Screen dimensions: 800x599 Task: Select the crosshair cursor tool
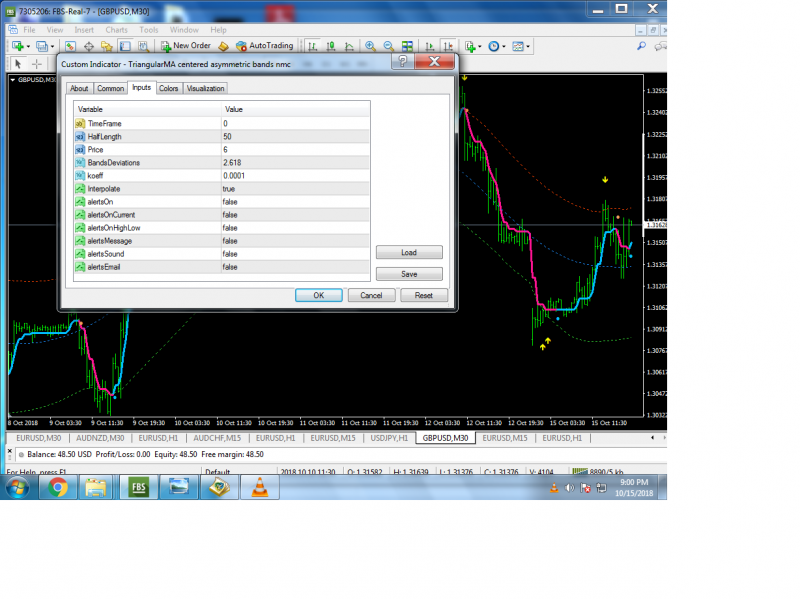(37, 64)
